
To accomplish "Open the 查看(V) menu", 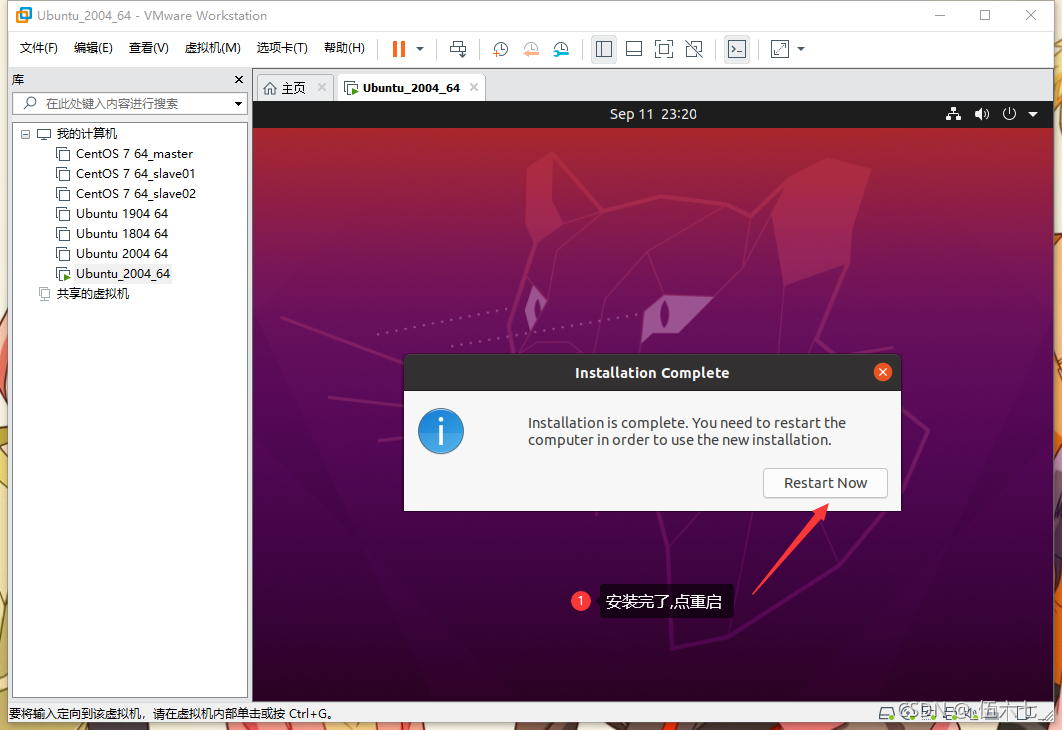I will [148, 48].
